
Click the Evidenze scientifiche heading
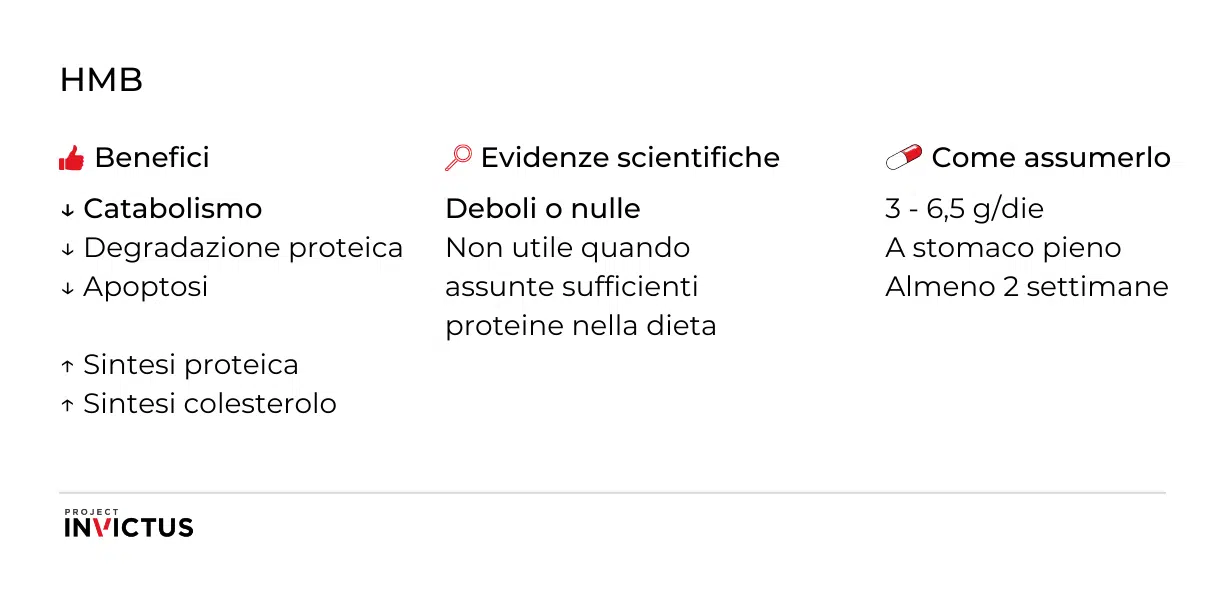click(x=630, y=158)
